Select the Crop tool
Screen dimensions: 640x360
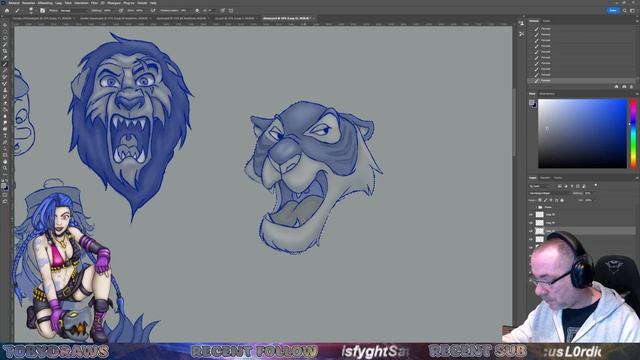point(5,51)
